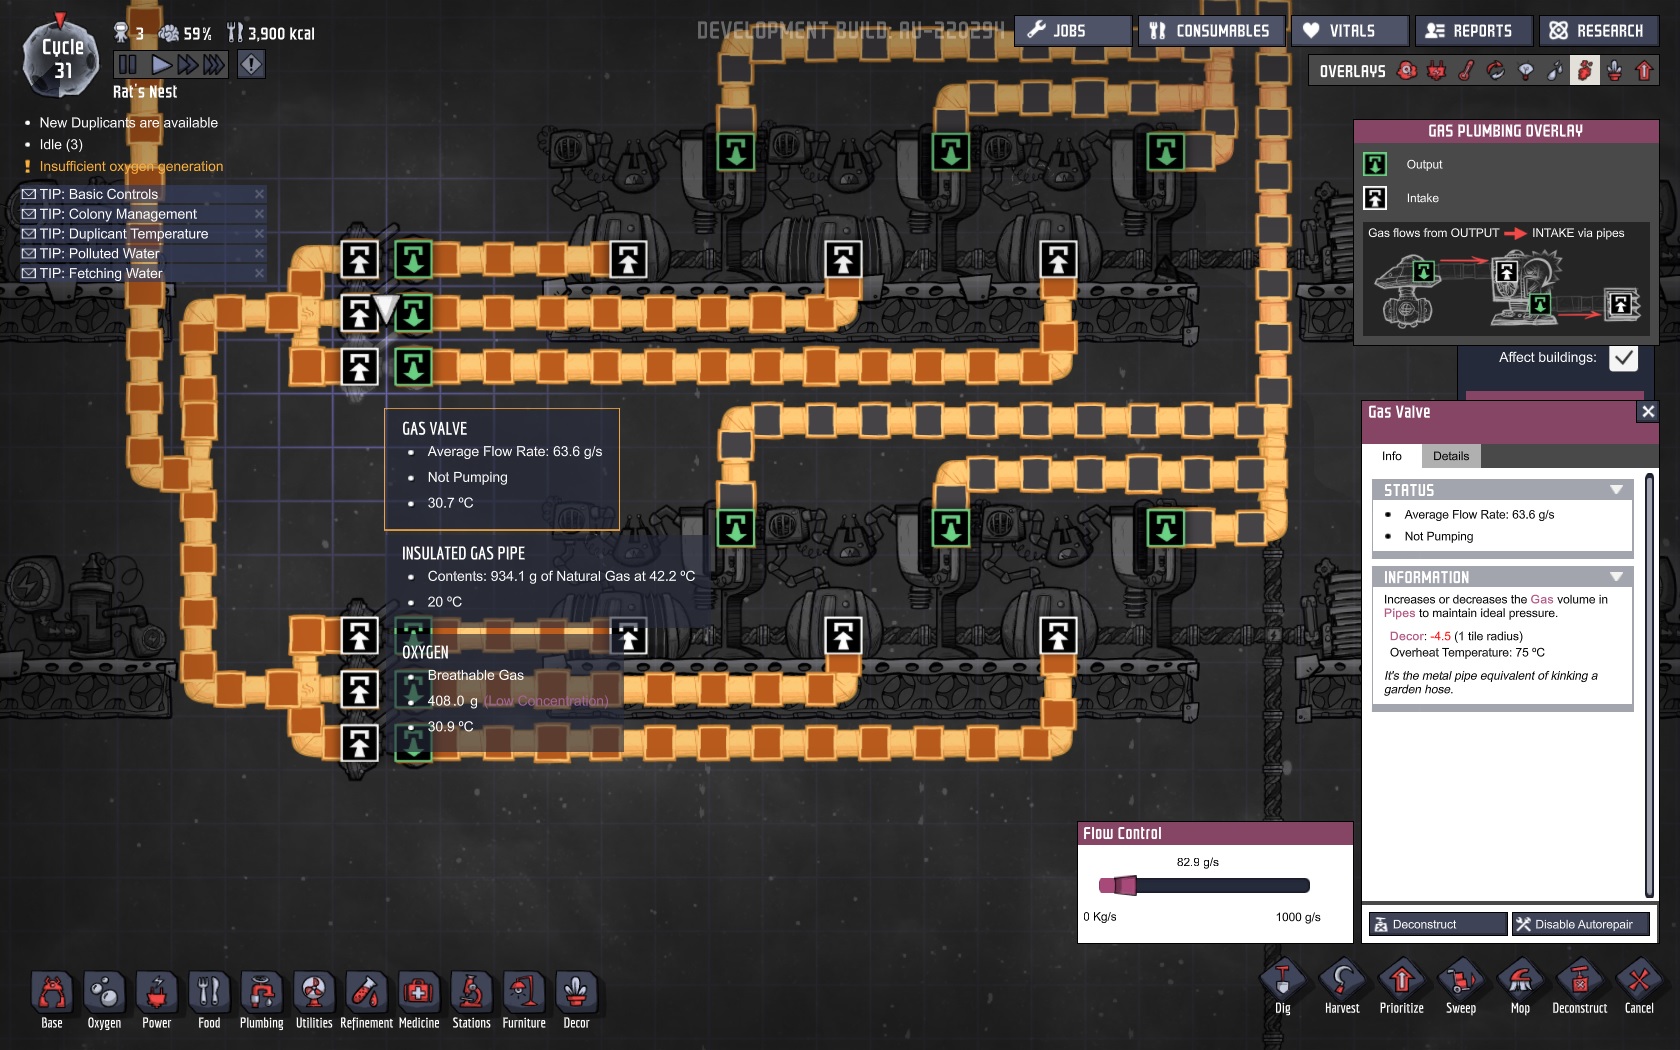The width and height of the screenshot is (1680, 1050).
Task: Open the Research menu
Action: click(x=1598, y=31)
